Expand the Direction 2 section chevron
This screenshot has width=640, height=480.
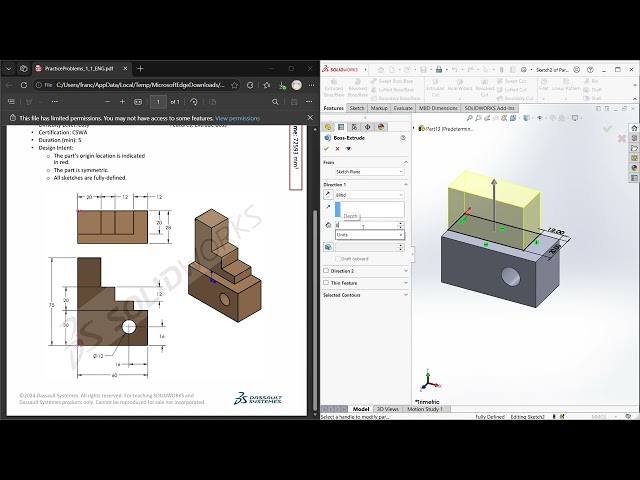coord(406,271)
